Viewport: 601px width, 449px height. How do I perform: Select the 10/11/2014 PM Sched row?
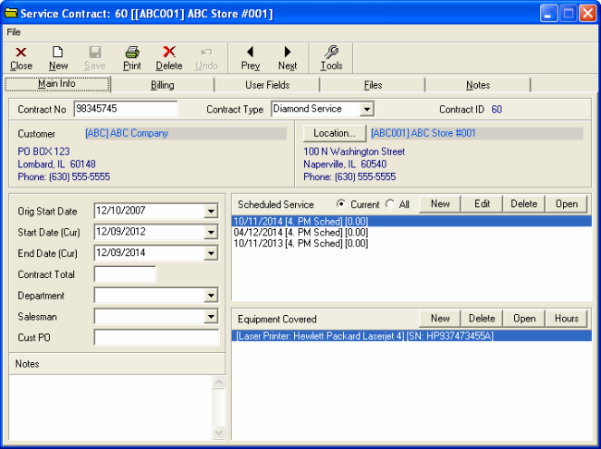click(x=412, y=221)
